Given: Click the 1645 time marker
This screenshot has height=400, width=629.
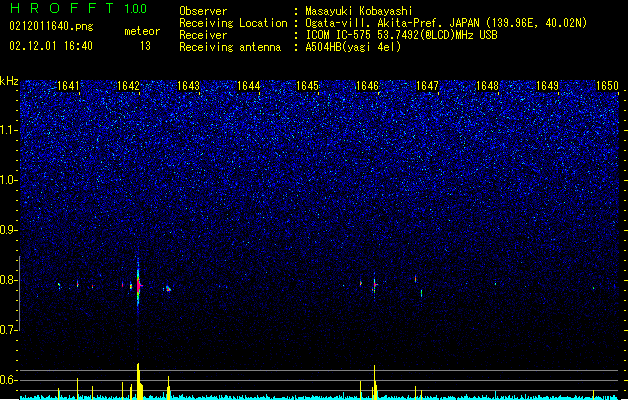Looking at the screenshot, I should tap(307, 86).
